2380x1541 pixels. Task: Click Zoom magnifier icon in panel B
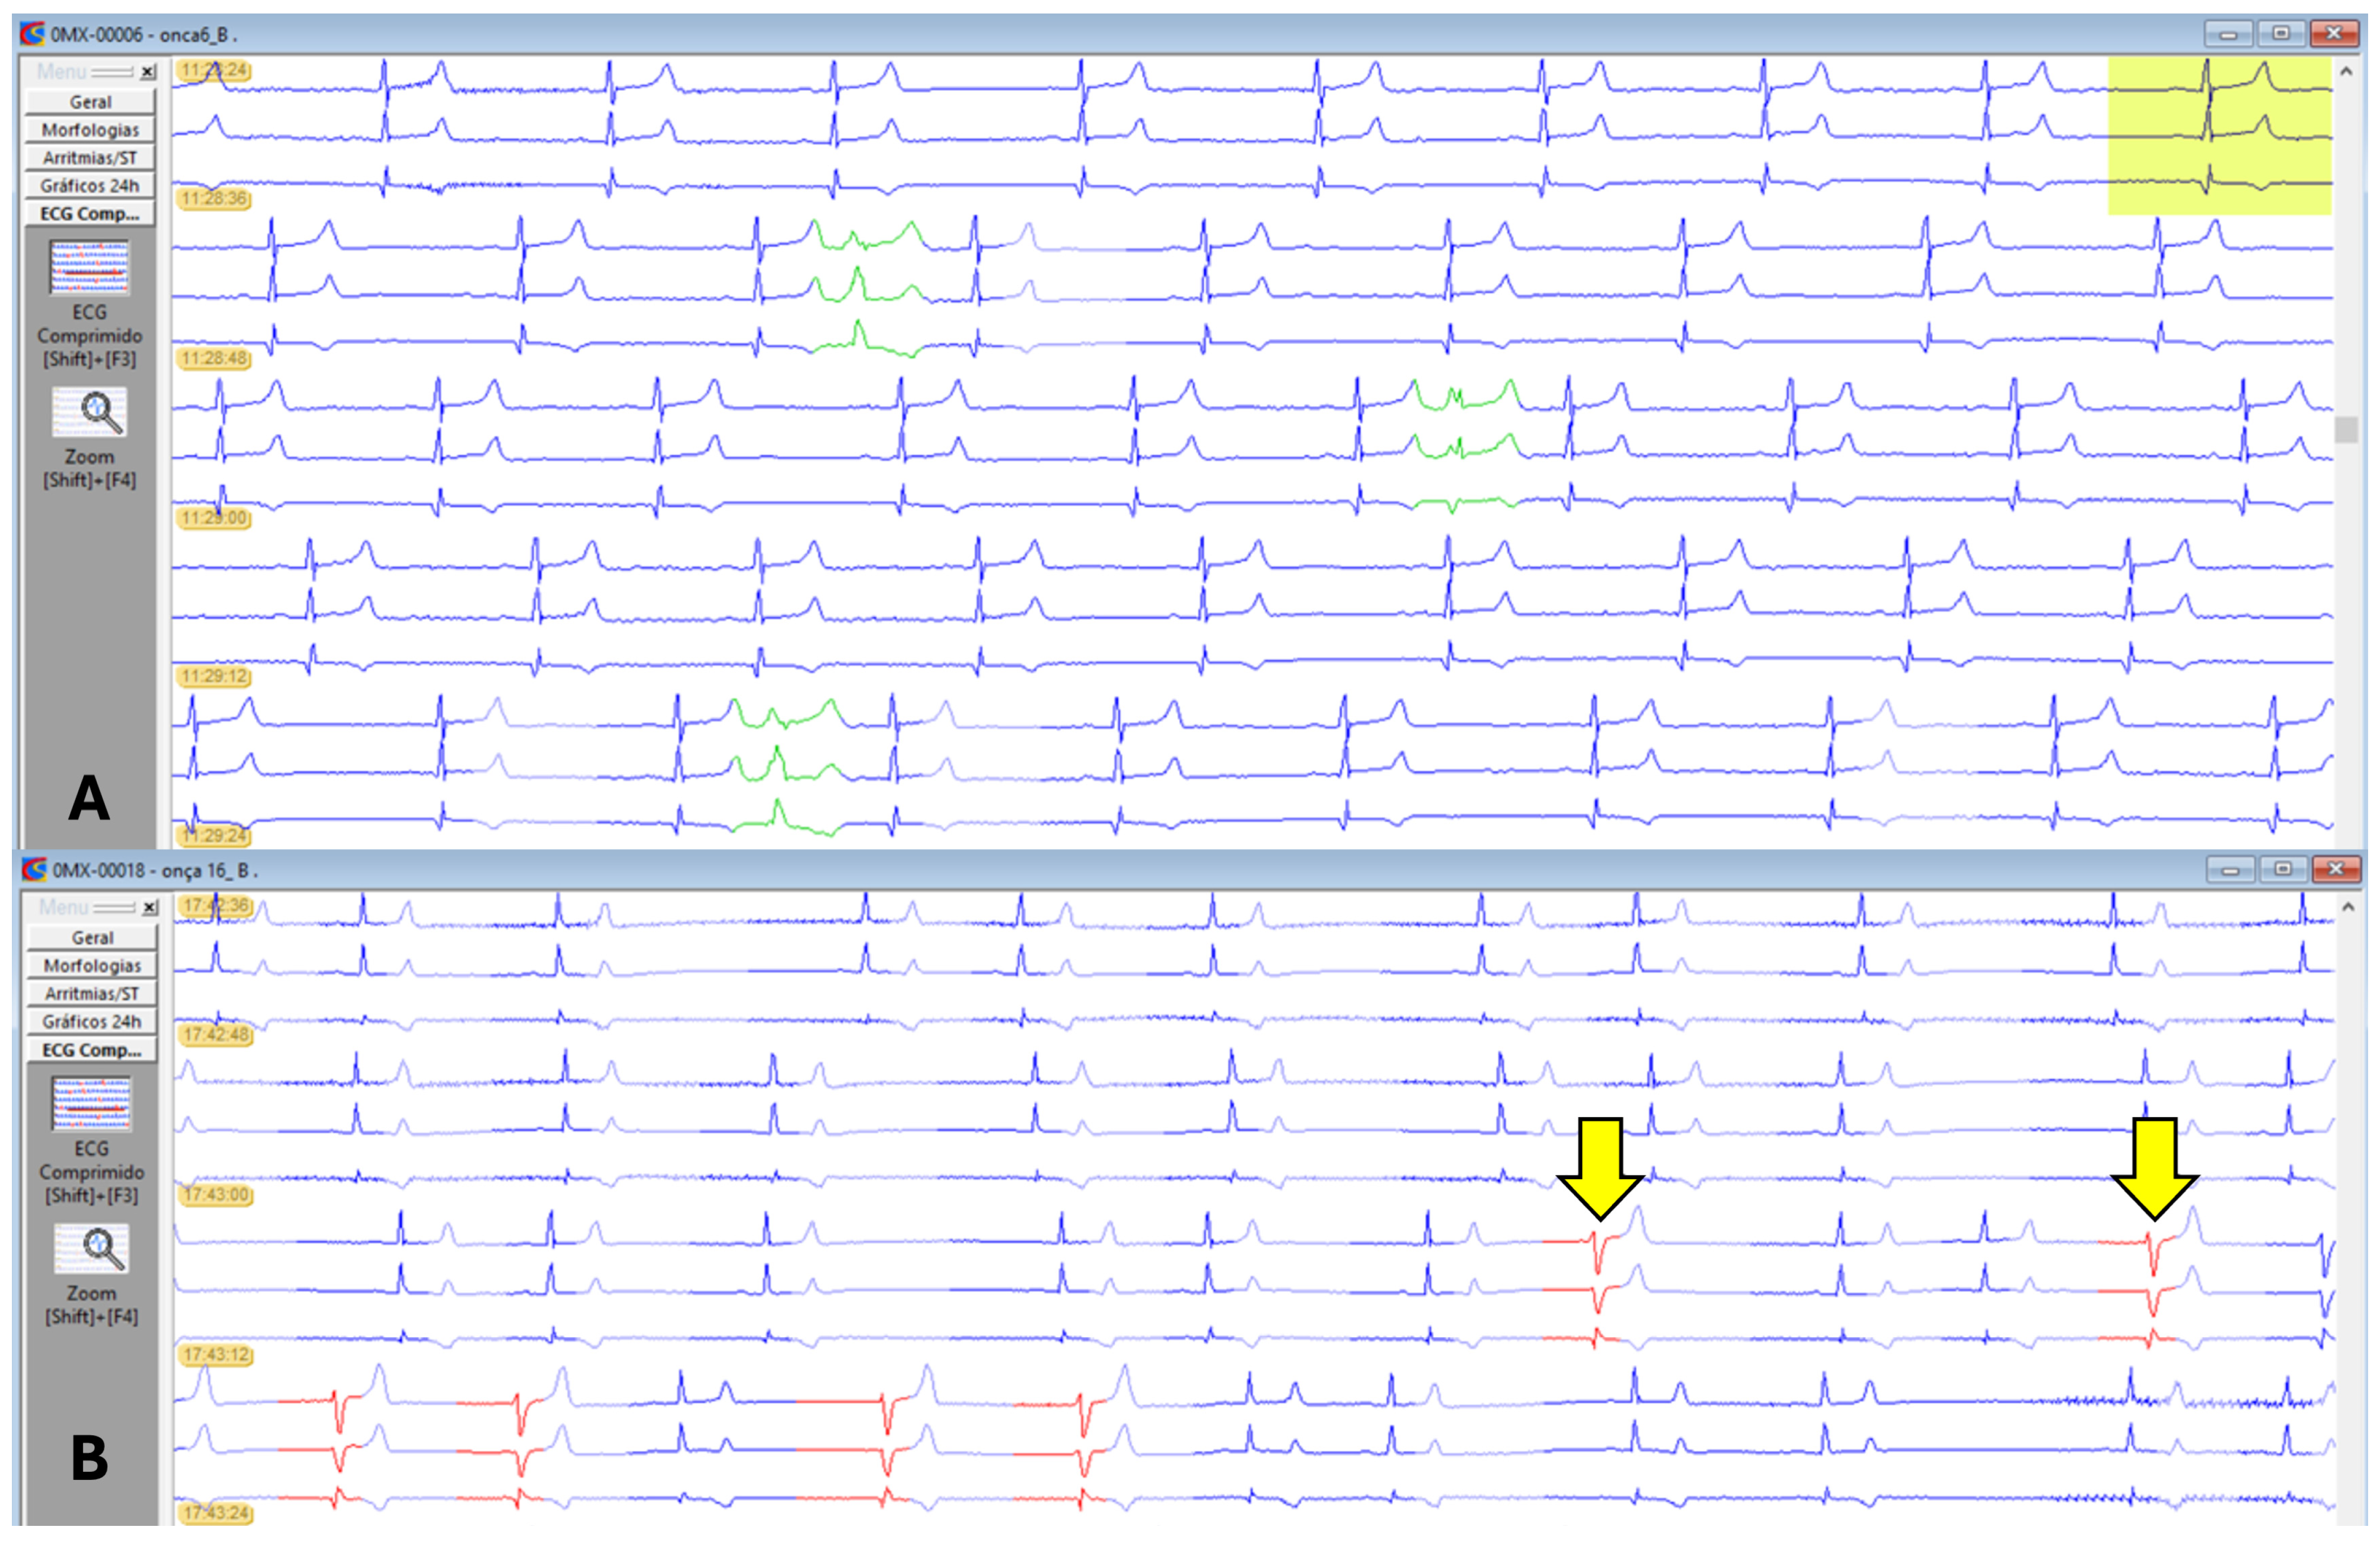(x=91, y=1248)
